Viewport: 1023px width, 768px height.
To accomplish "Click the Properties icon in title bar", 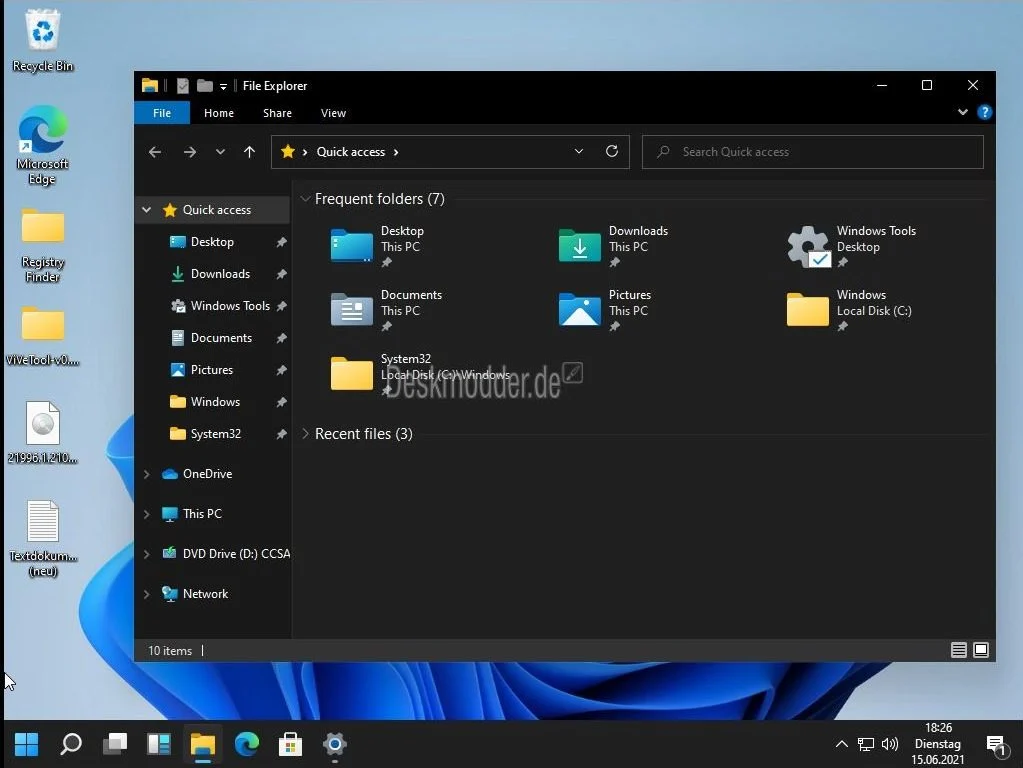I will [182, 86].
